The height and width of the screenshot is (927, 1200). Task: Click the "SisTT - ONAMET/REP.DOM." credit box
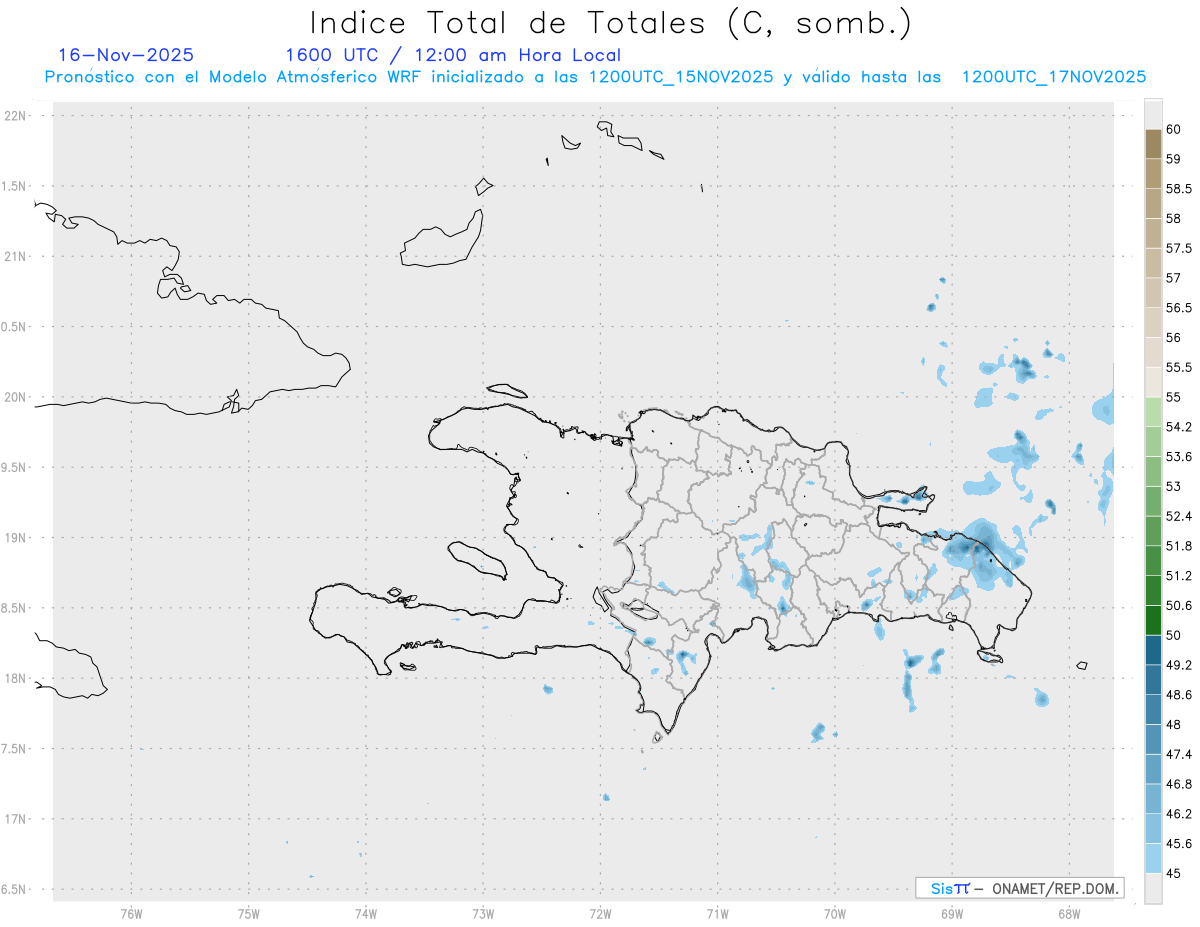coord(1019,888)
